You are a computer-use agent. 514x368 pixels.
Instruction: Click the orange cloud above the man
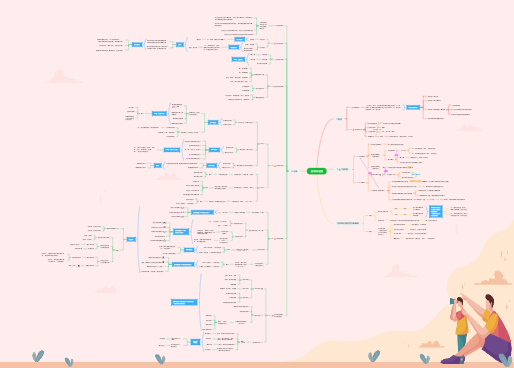point(493,278)
